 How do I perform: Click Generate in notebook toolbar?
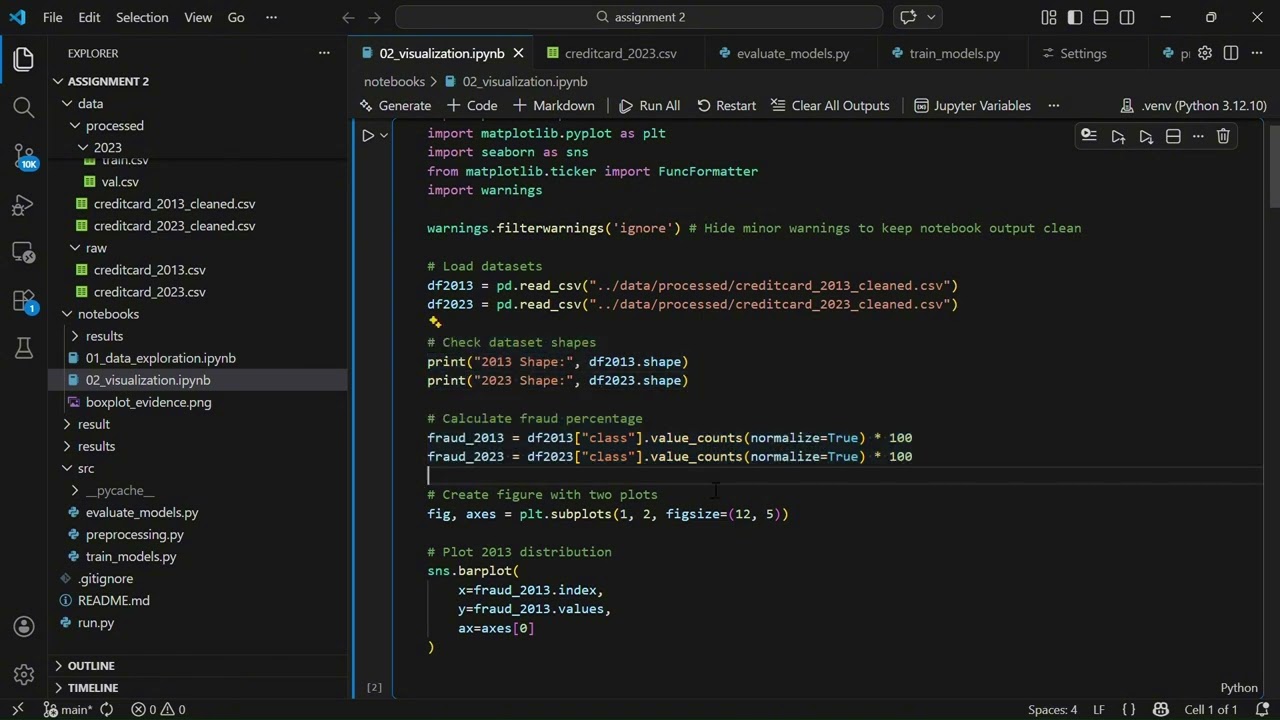click(x=395, y=105)
